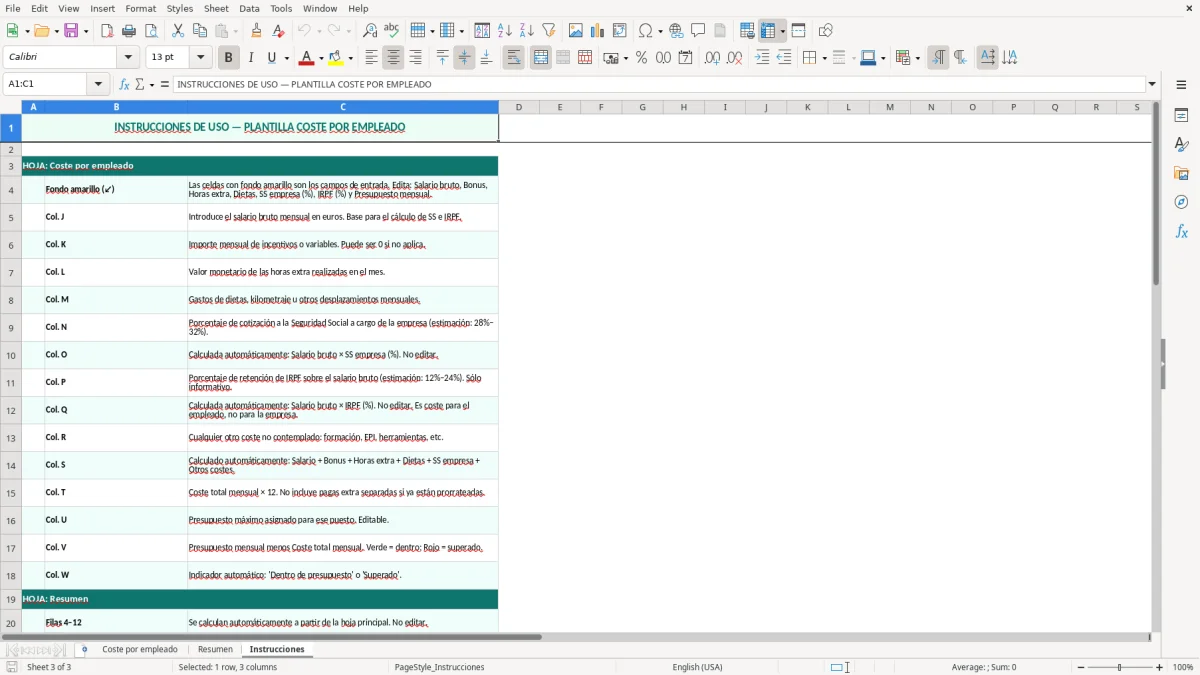Click the Split Window icon
1200x675 pixels.
799,31
